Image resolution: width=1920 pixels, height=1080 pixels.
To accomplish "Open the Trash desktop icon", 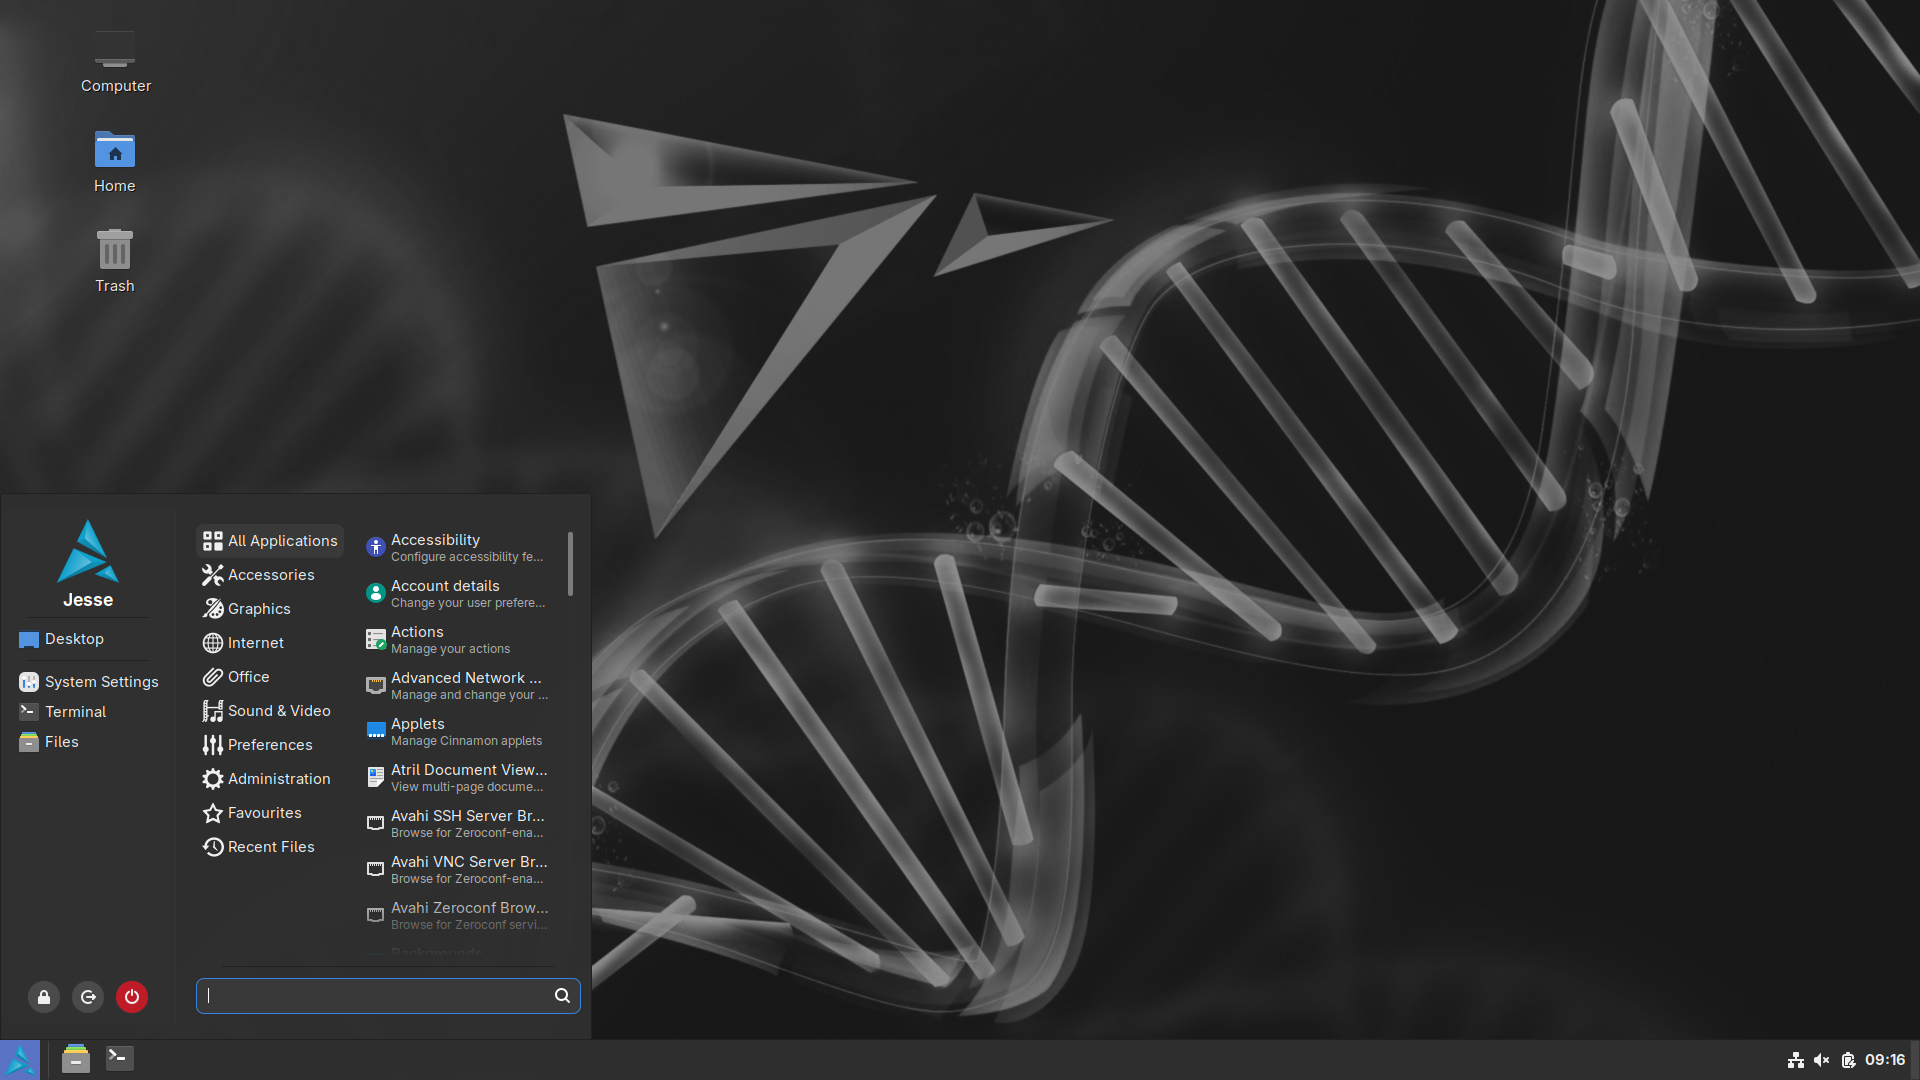I will (115, 262).
